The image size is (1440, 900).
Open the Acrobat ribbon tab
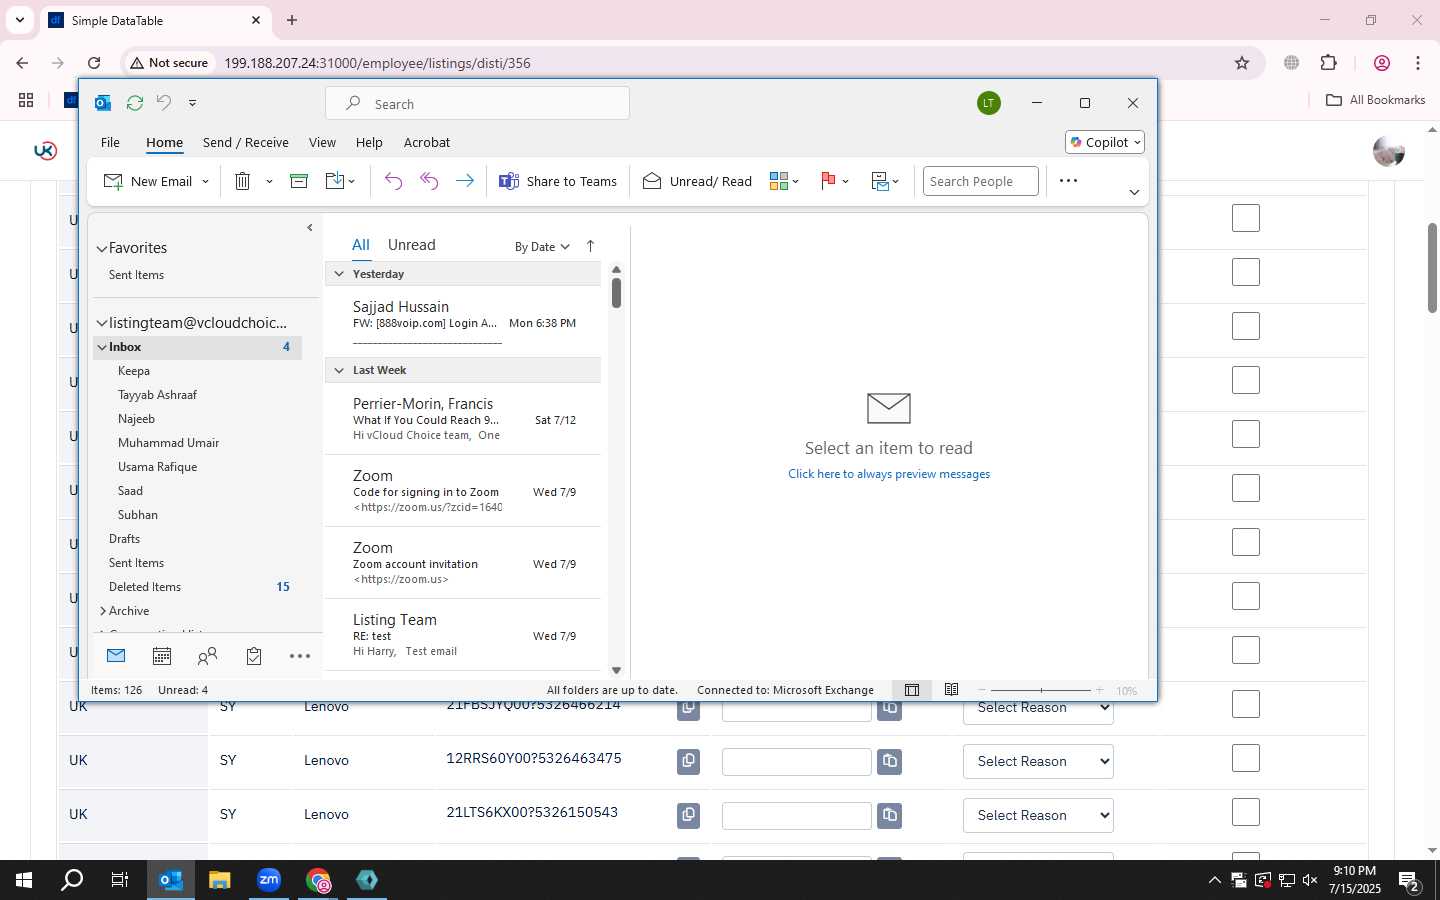coord(427,142)
